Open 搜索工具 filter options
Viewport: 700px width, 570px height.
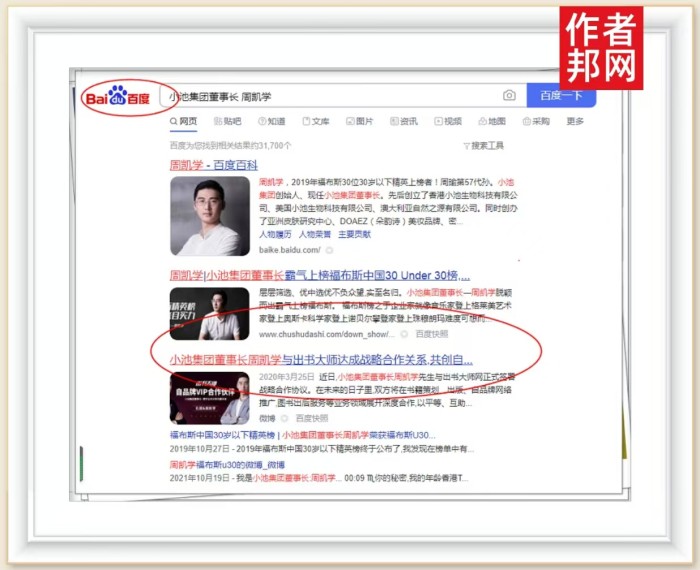(x=484, y=145)
